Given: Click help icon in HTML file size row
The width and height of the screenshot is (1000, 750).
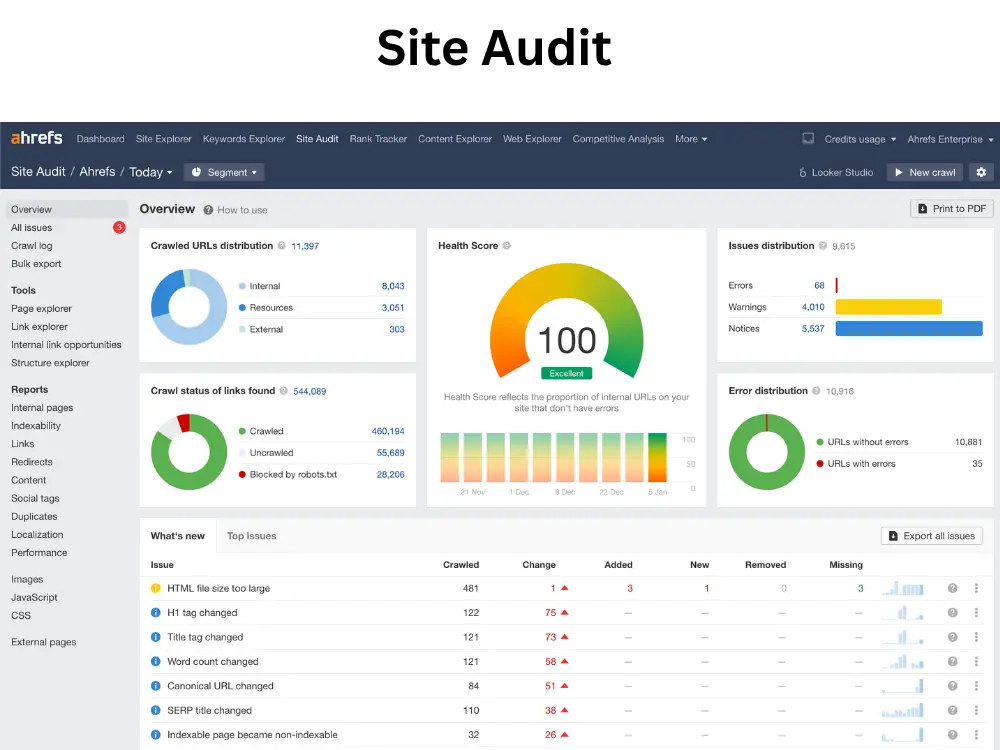Looking at the screenshot, I should point(952,588).
